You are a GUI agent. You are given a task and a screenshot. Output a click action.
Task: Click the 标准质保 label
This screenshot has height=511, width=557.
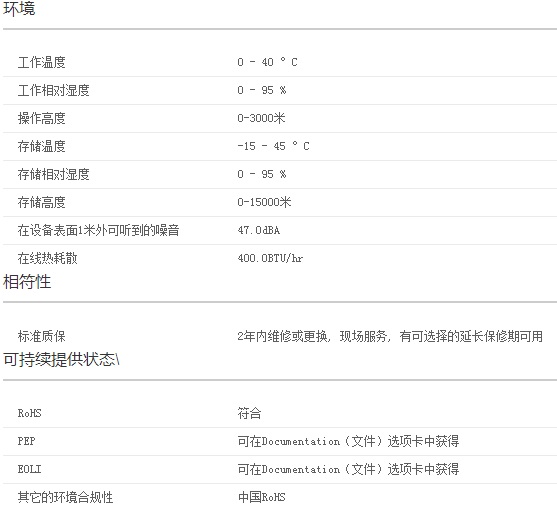(x=42, y=336)
